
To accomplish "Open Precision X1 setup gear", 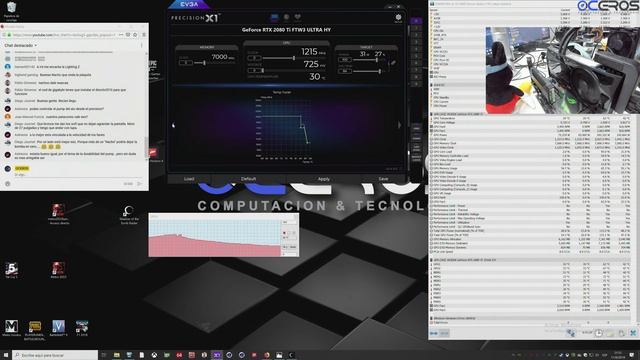I will pos(398,17).
